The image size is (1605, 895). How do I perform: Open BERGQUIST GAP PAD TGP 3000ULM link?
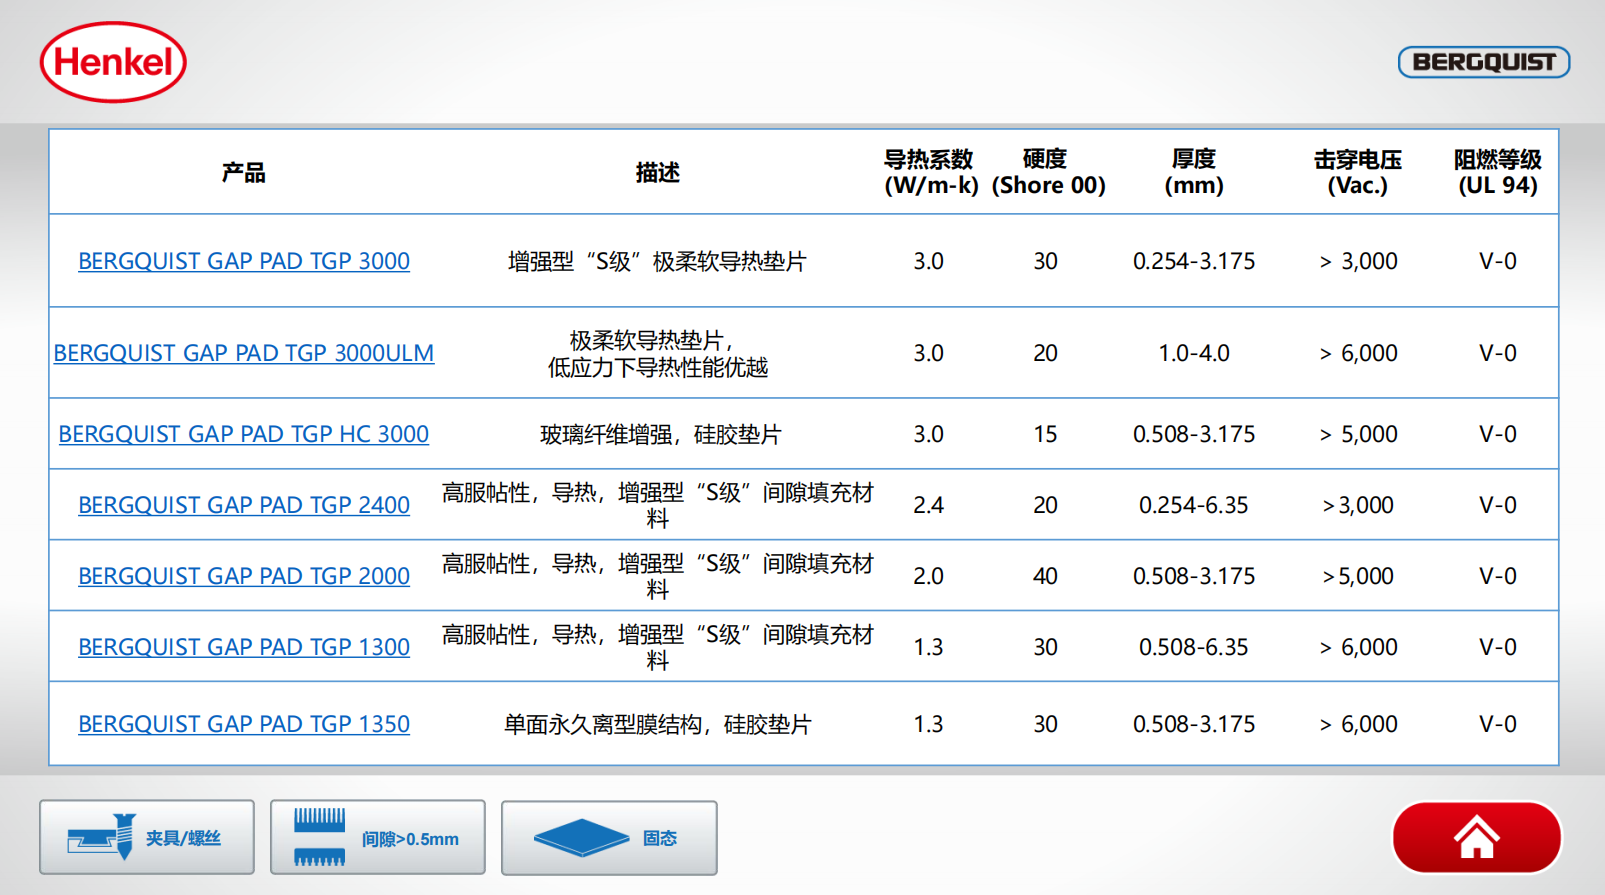pyautogui.click(x=244, y=353)
